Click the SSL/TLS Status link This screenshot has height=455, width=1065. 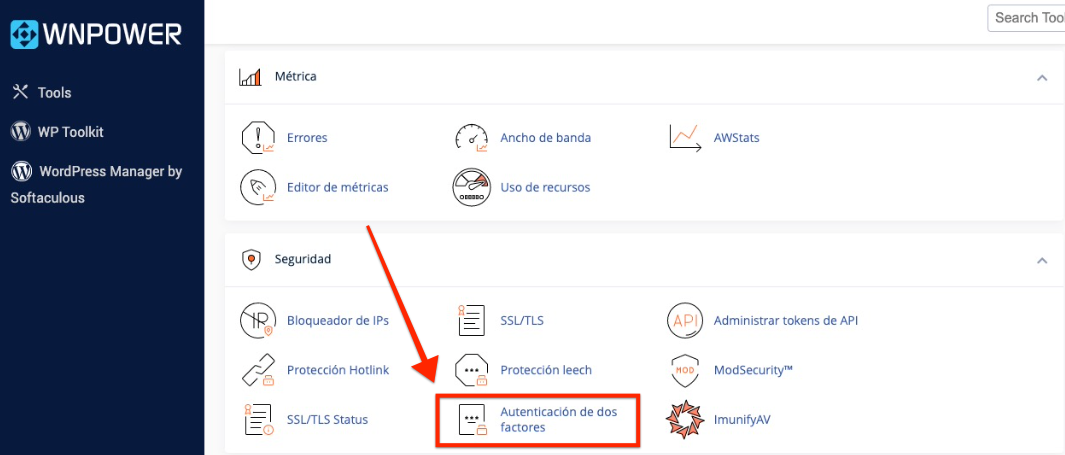click(x=327, y=419)
